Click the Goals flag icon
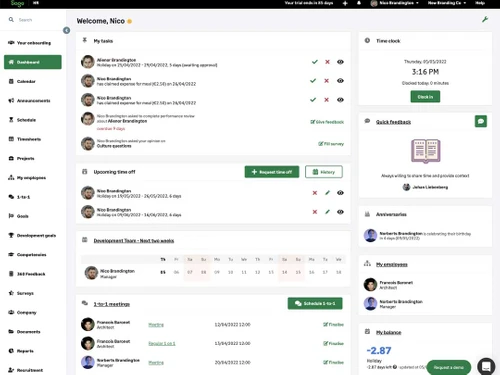Viewport: 500px width, 375px height. 11,216
